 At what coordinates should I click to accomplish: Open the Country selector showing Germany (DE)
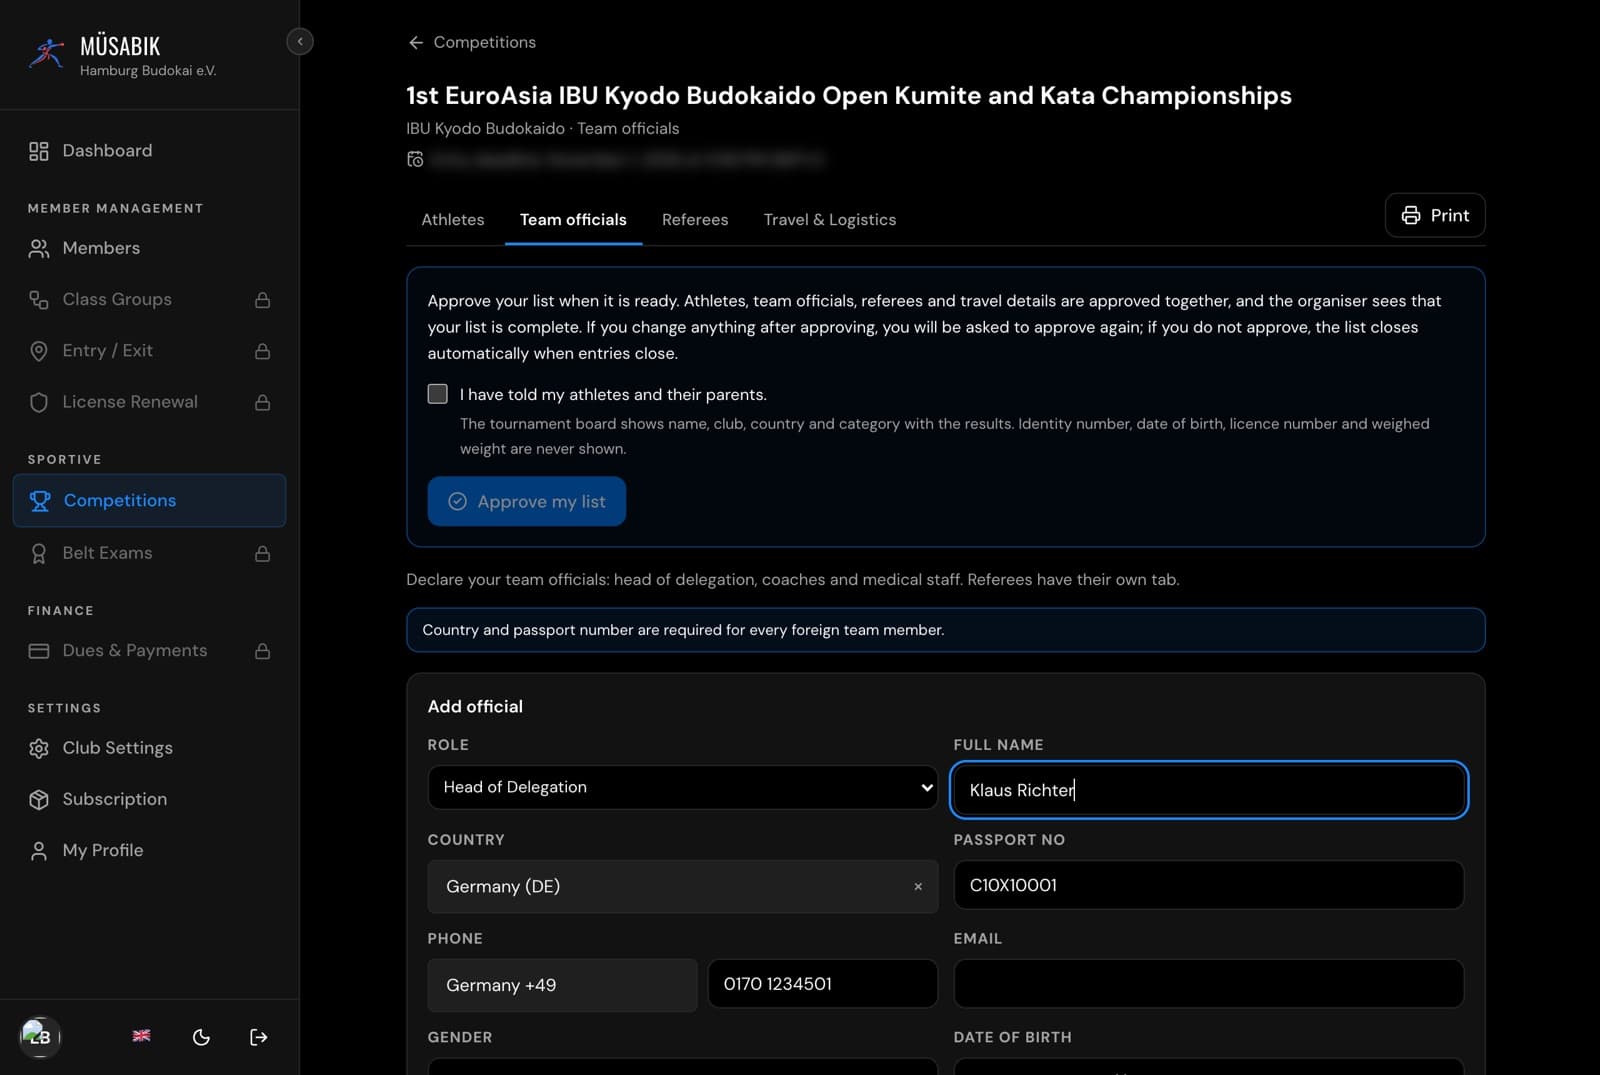(683, 886)
